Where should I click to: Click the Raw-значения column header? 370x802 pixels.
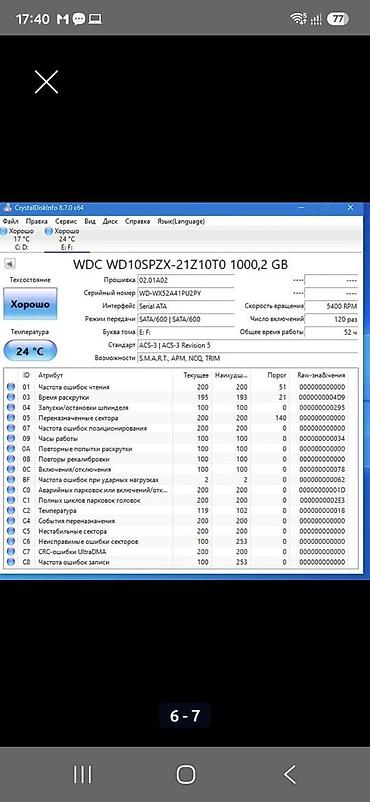pyautogui.click(x=321, y=375)
